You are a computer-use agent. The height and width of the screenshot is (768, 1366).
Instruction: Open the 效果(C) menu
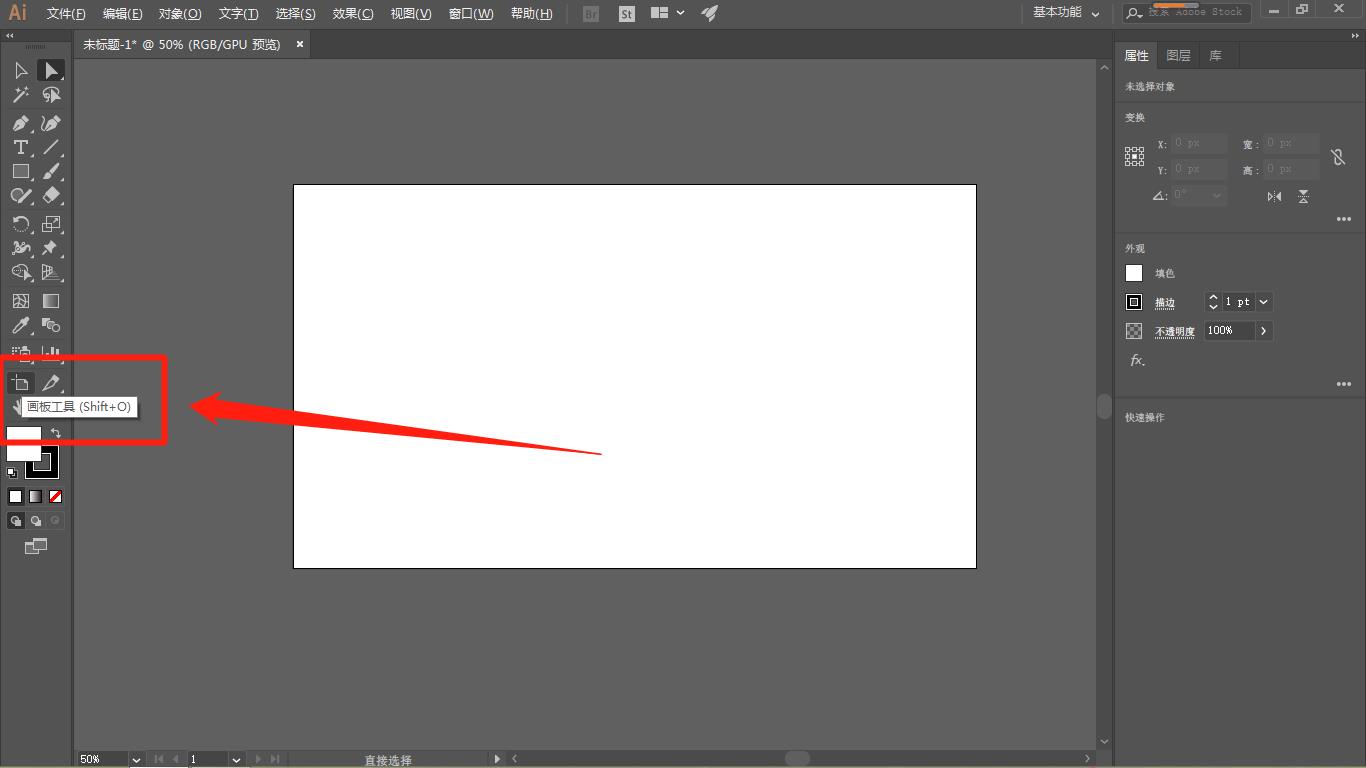point(353,14)
